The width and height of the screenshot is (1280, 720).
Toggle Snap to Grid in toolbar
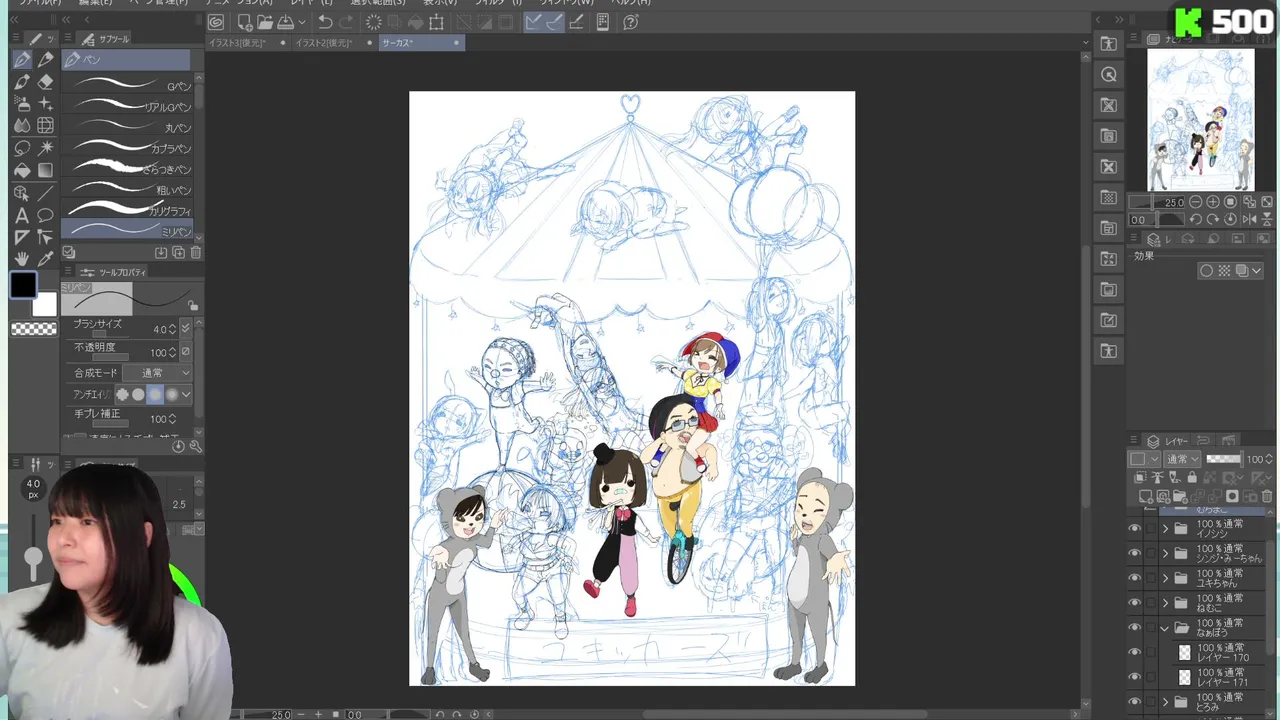[x=577, y=22]
